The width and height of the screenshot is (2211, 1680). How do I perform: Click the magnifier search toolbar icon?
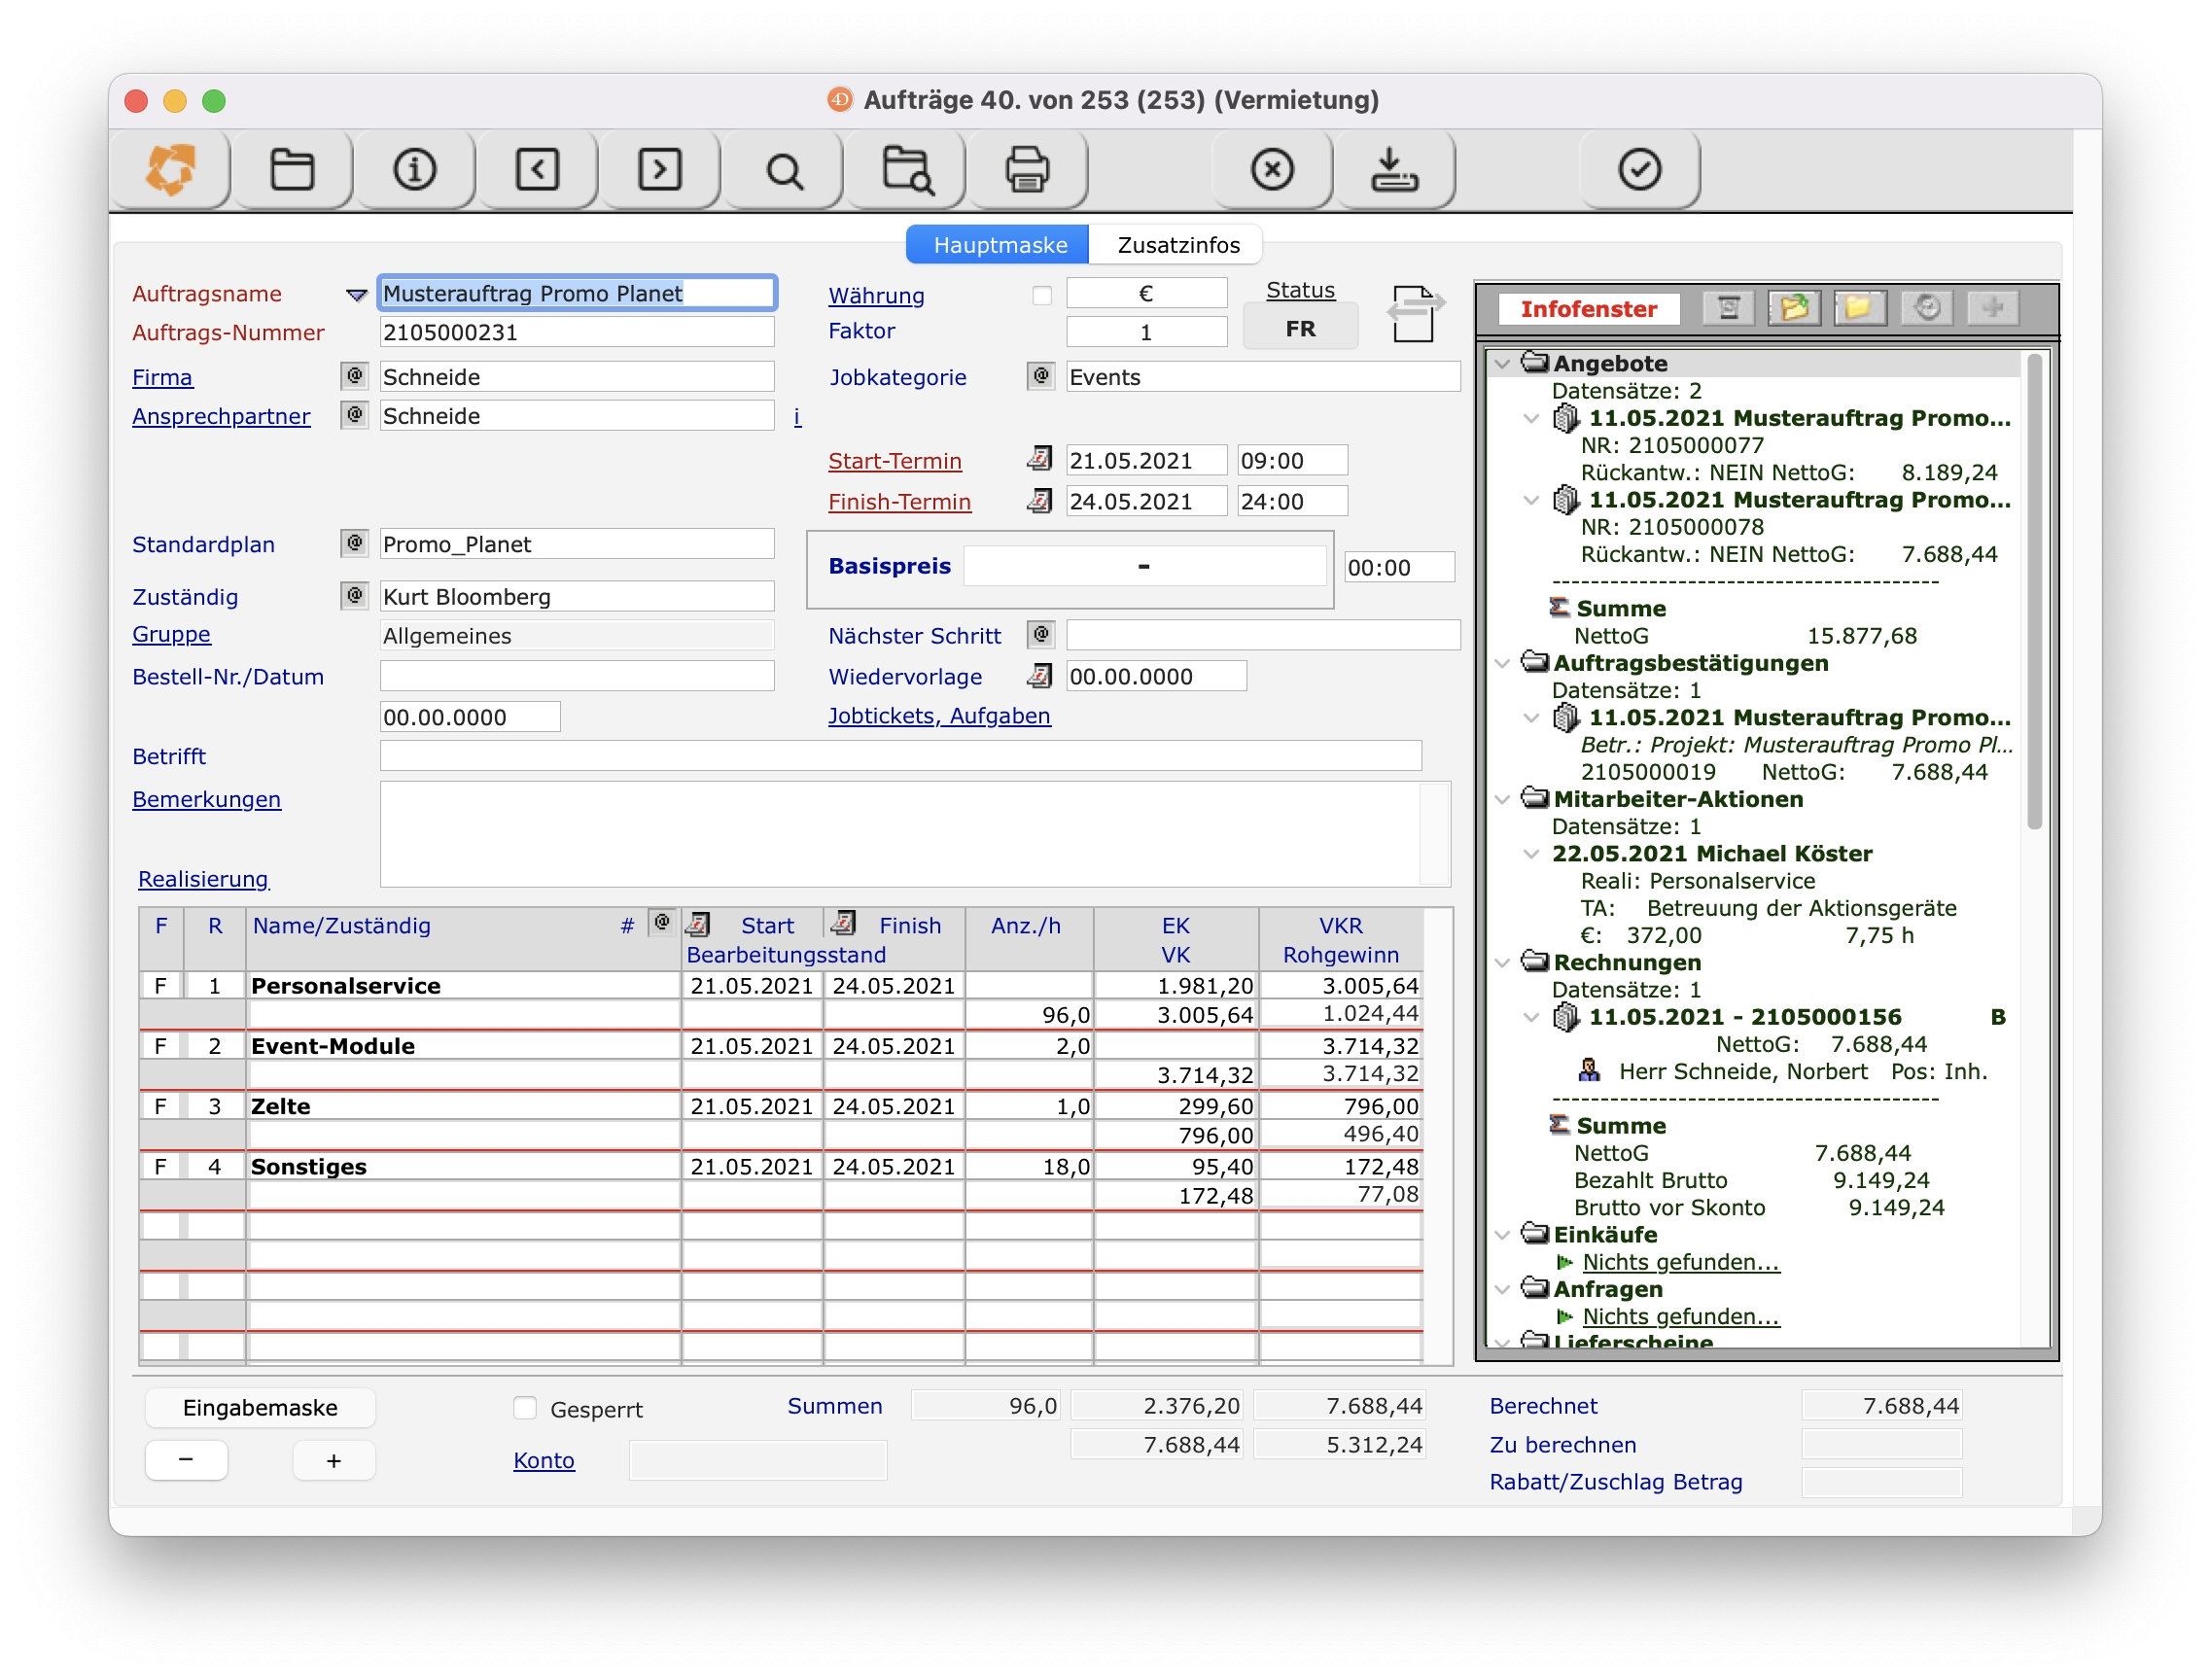(x=784, y=170)
